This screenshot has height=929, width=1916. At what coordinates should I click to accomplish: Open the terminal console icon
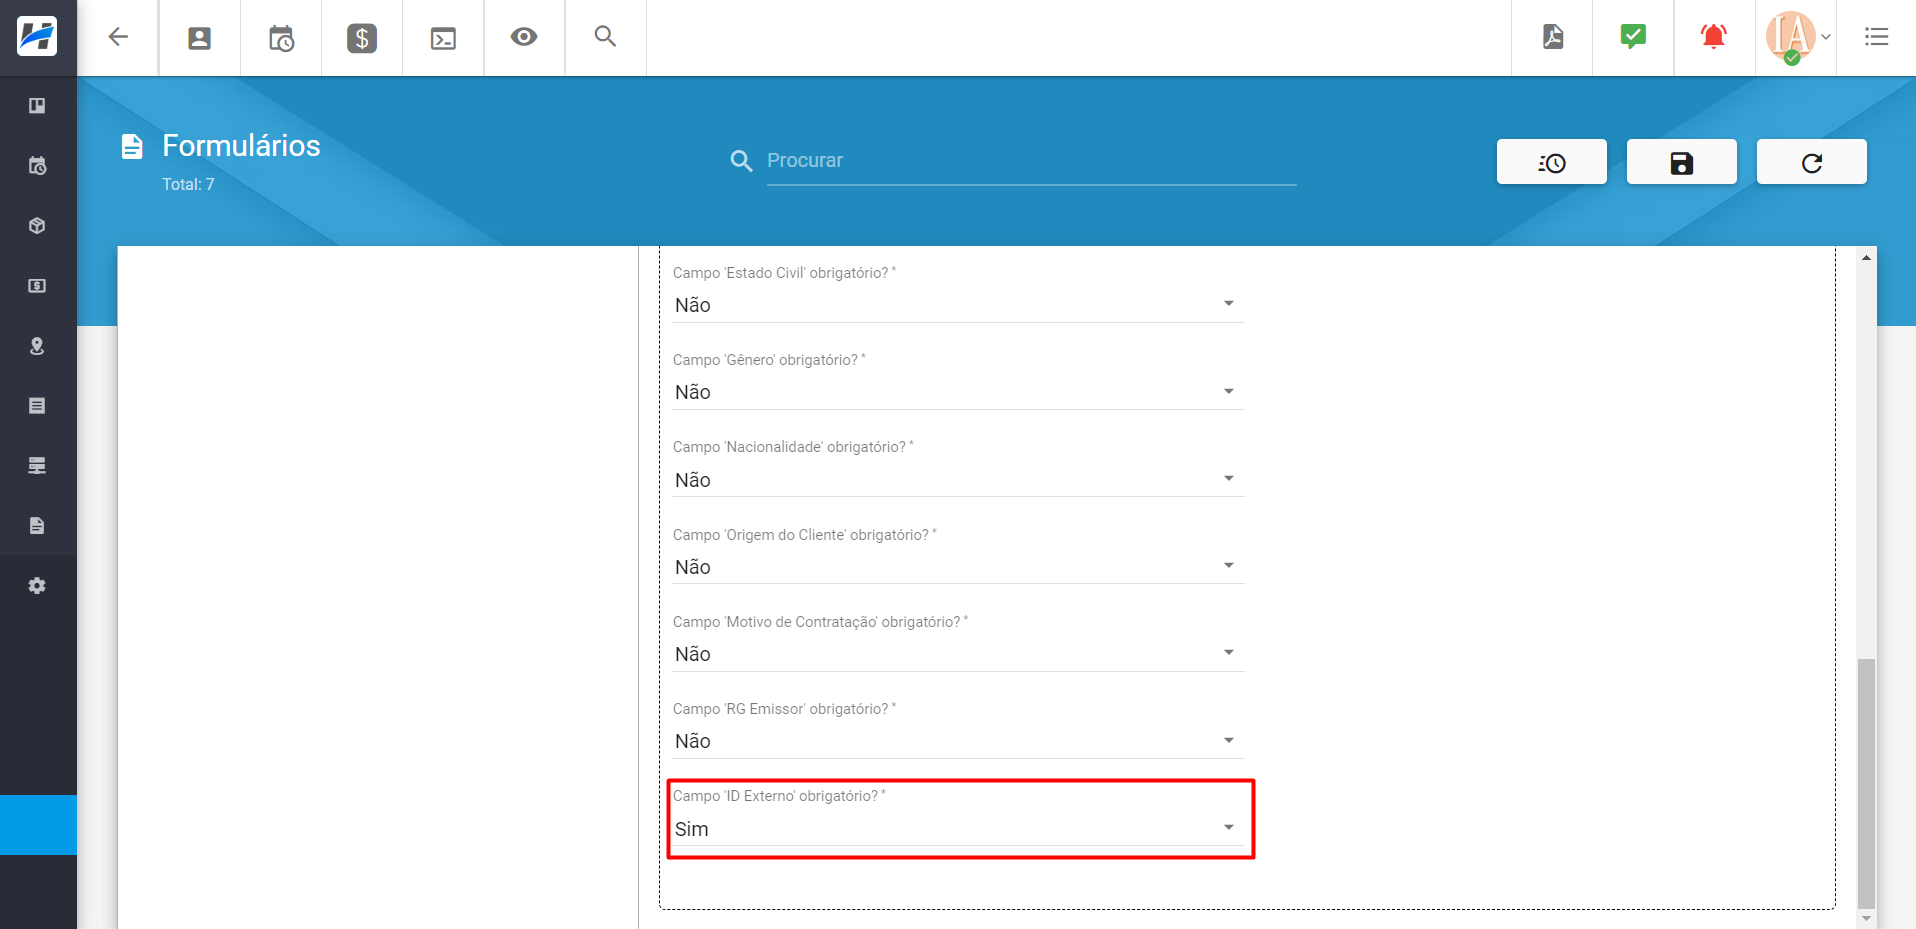click(x=443, y=38)
